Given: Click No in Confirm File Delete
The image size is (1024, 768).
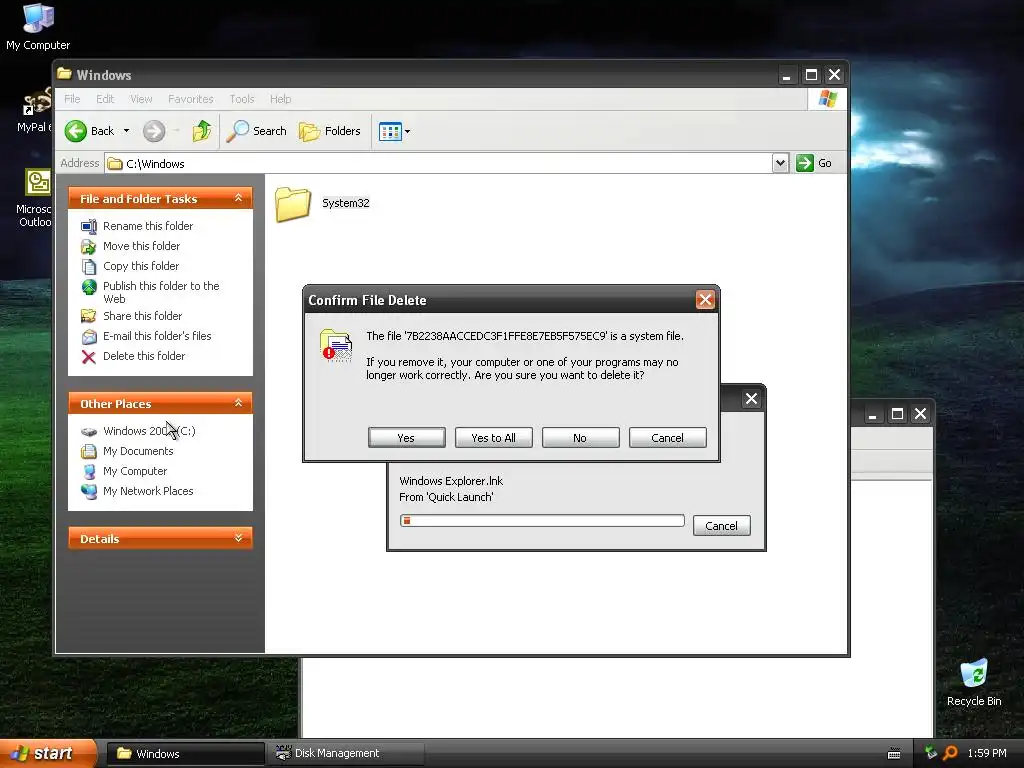Looking at the screenshot, I should point(581,438).
